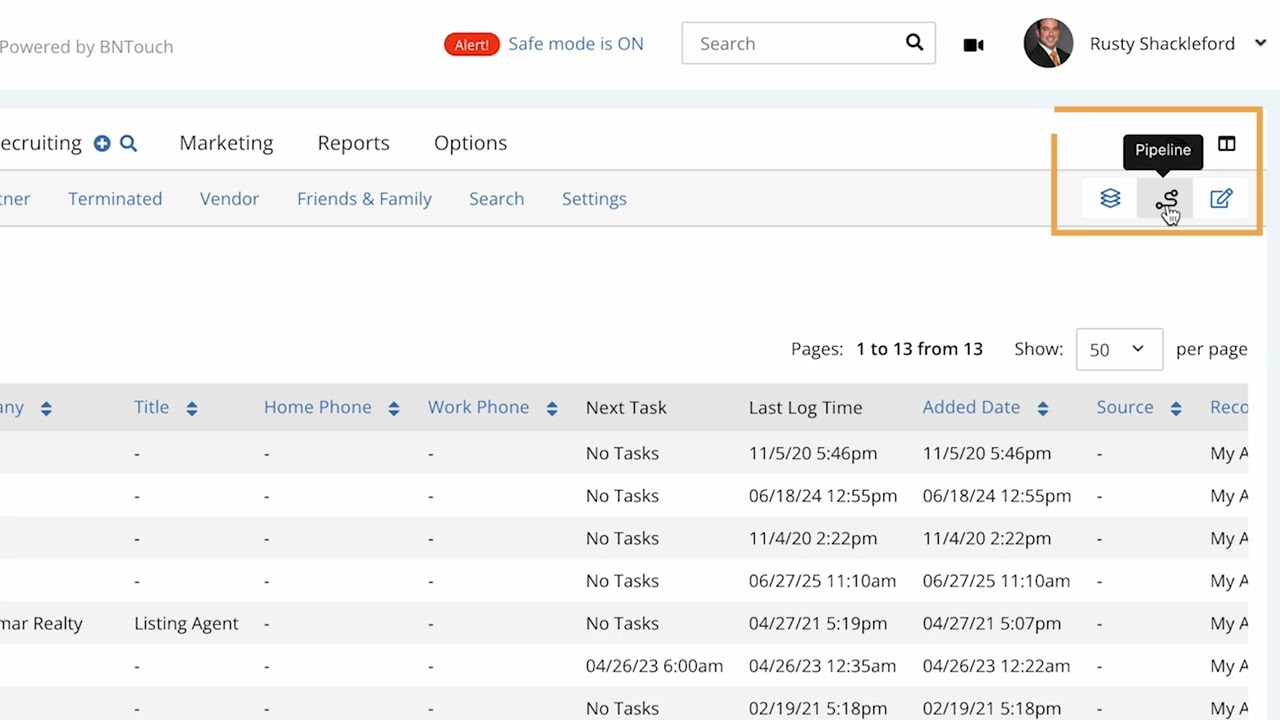The width and height of the screenshot is (1280, 720).
Task: Click added date 04/27/21 5:07pm
Action: [x=992, y=623]
